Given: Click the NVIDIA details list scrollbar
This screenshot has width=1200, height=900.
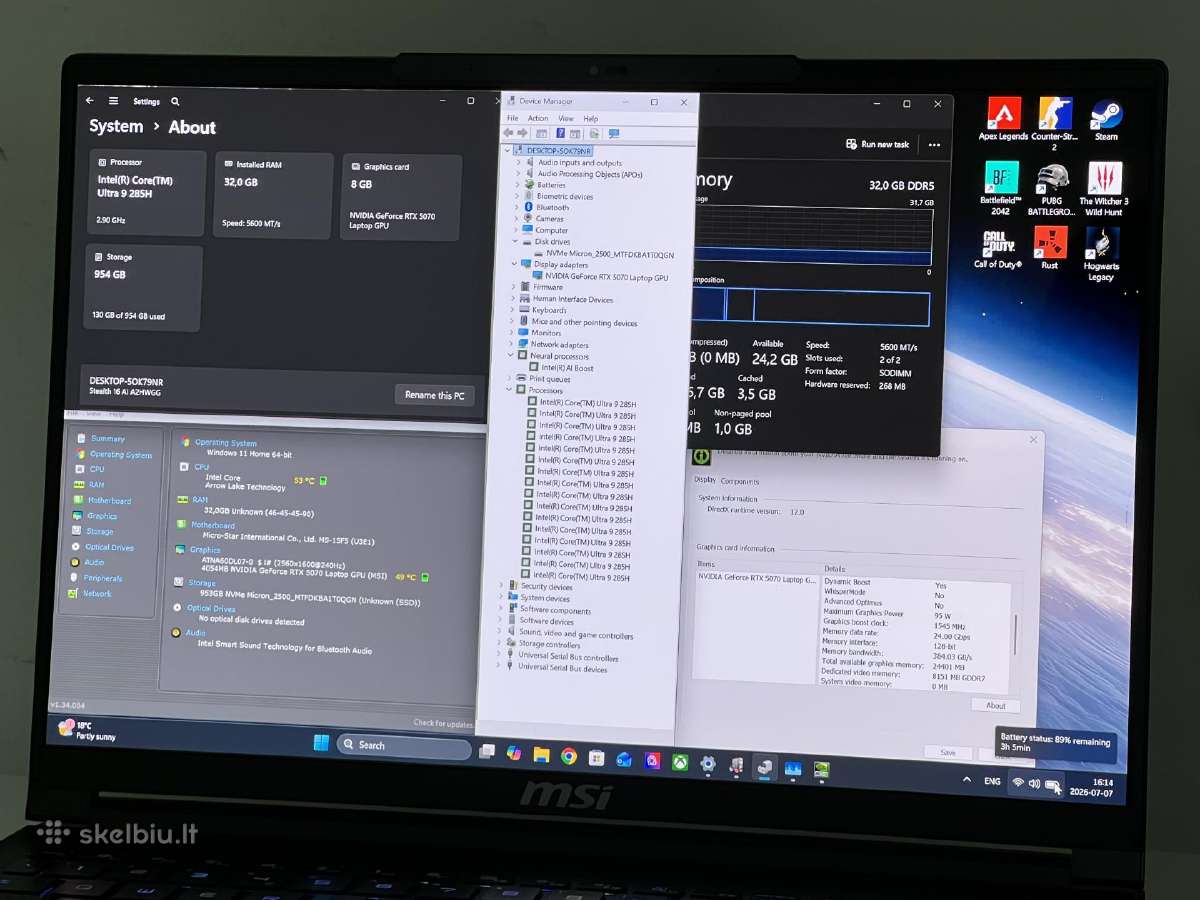Looking at the screenshot, I should pyautogui.click(x=1015, y=633).
